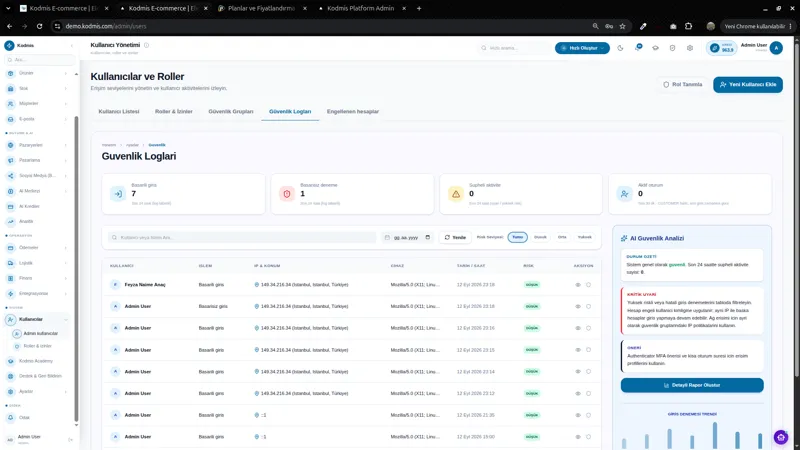View details eye icon for 23:16 login row

578,328
